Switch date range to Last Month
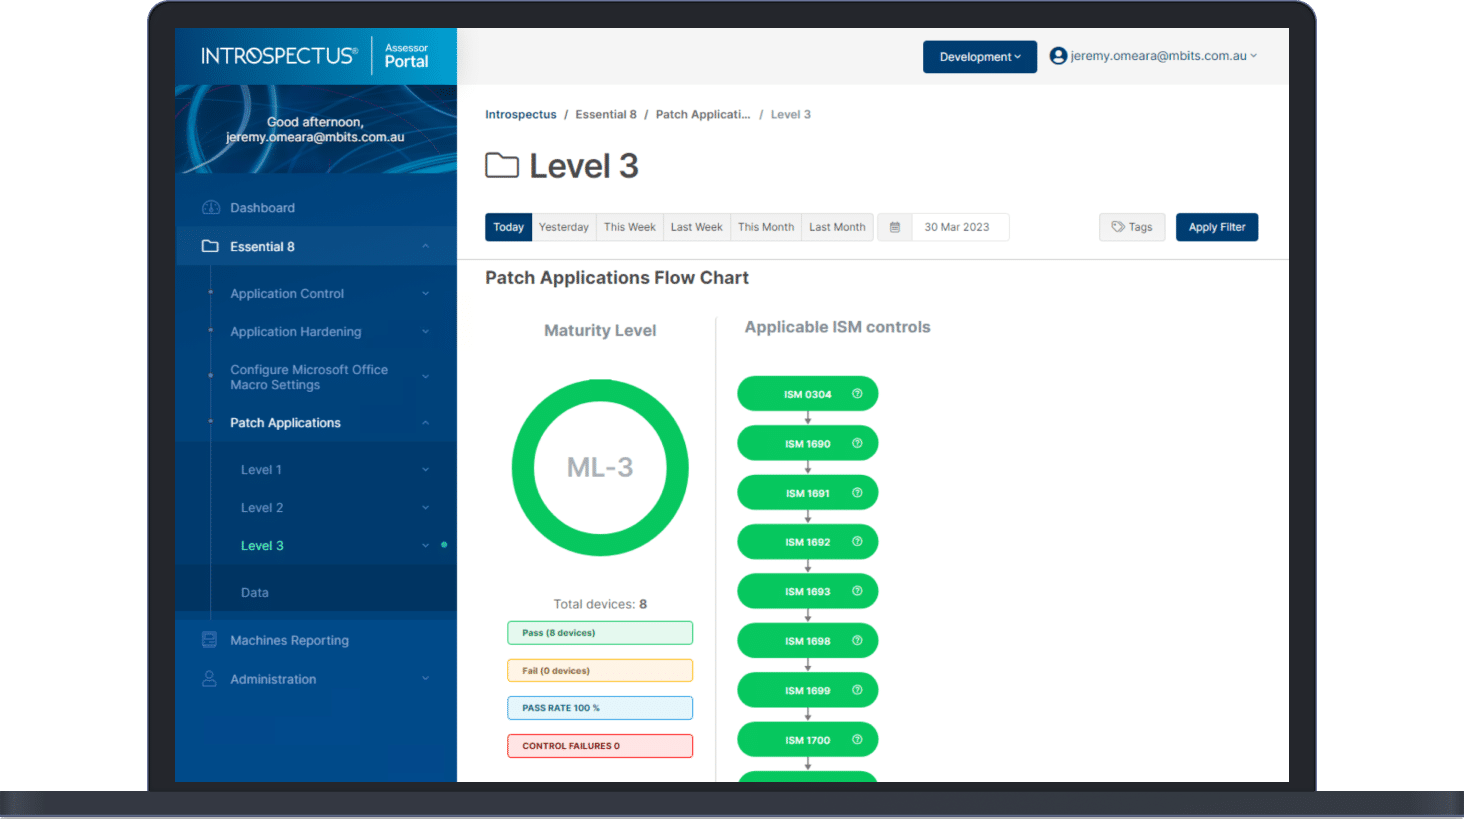Screen dimensions: 1464x819 [x=837, y=227]
